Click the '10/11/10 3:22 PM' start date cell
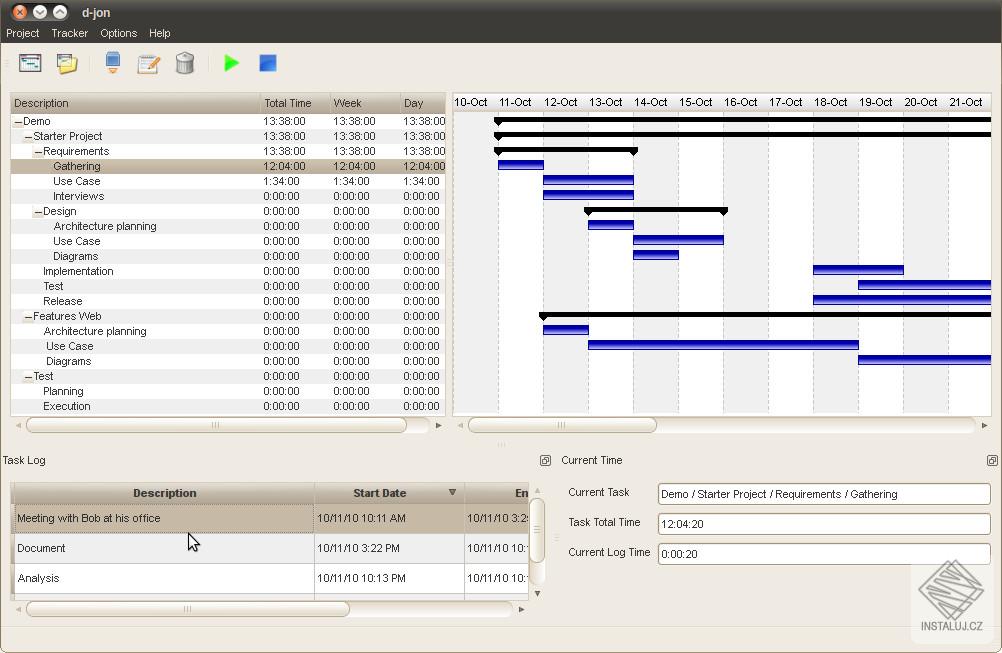 [389, 548]
